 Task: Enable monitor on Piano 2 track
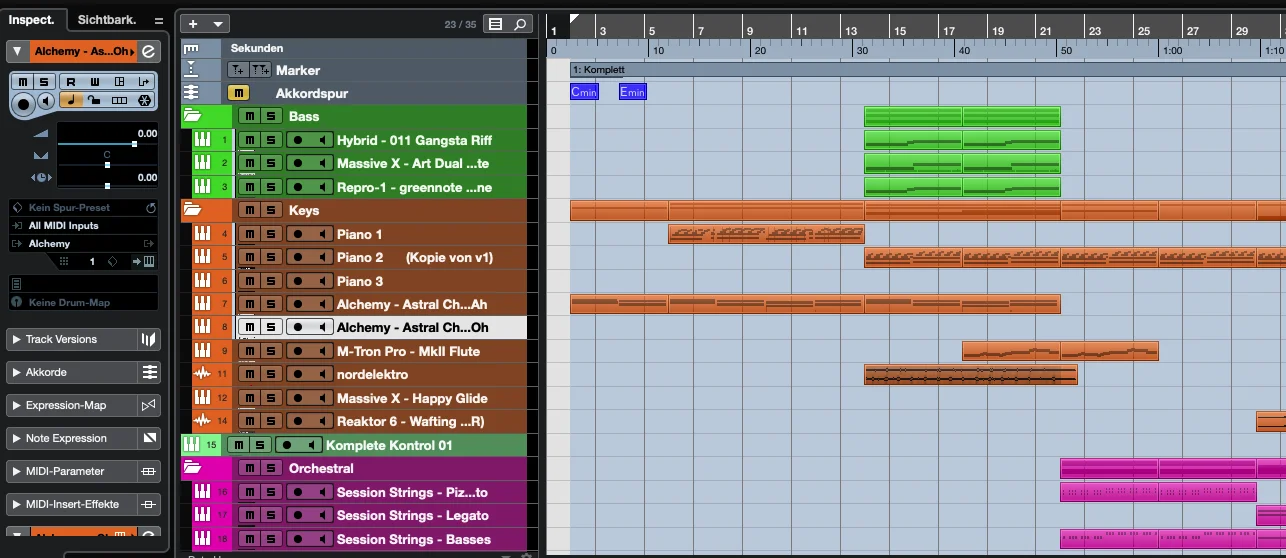[321, 257]
